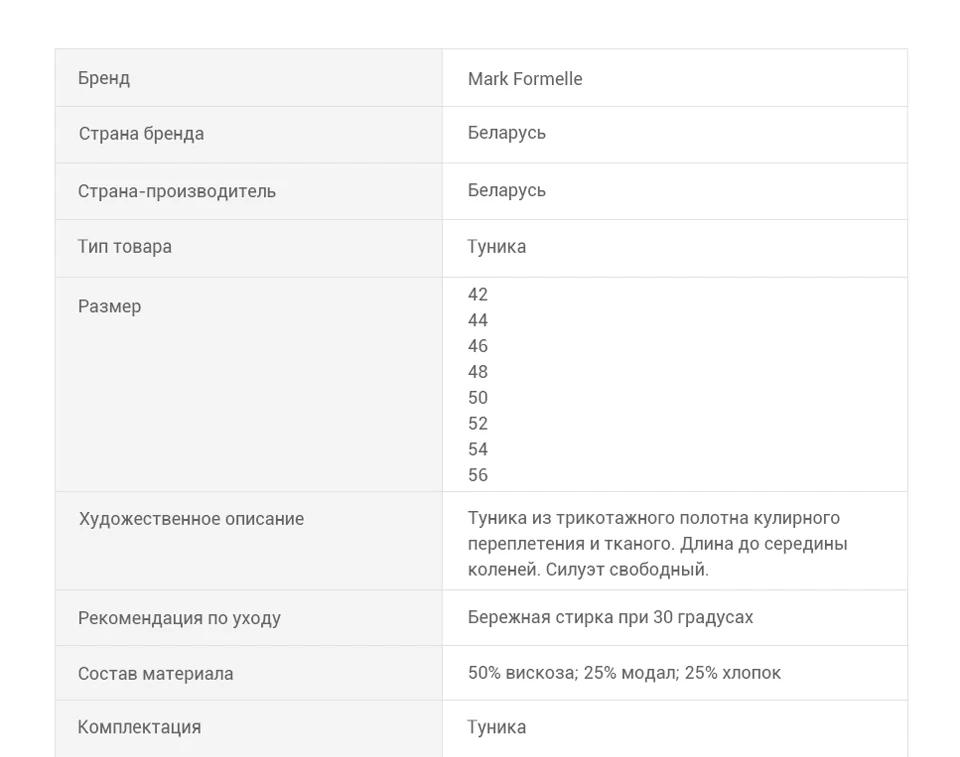Select size 56

tap(478, 475)
